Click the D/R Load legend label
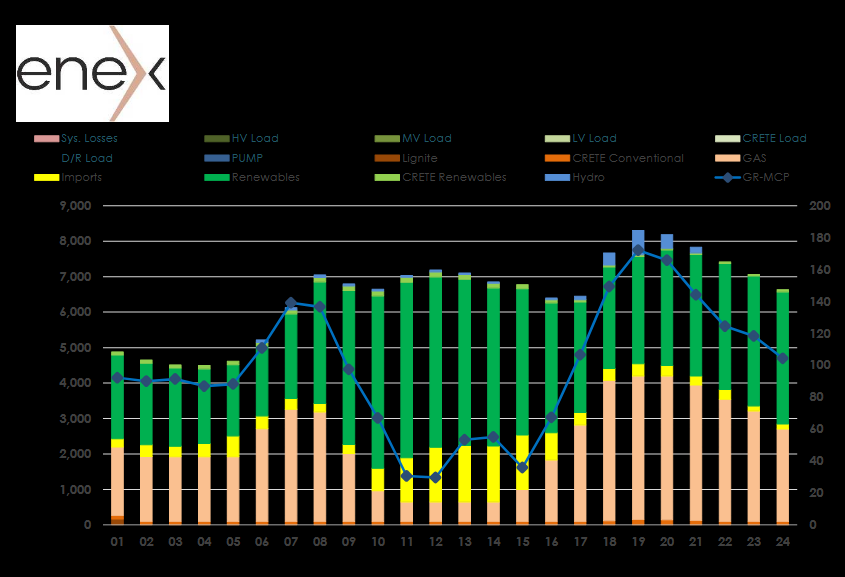Image resolution: width=845 pixels, height=577 pixels. pyautogui.click(x=87, y=158)
